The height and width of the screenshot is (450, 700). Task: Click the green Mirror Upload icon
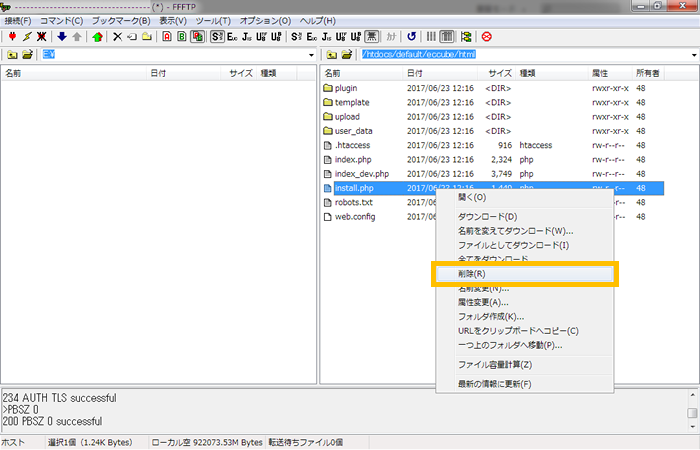(x=97, y=37)
